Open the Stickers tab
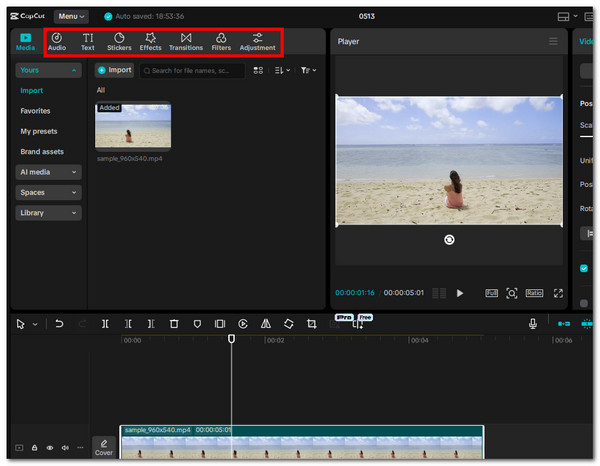The image size is (600, 466). 119,42
